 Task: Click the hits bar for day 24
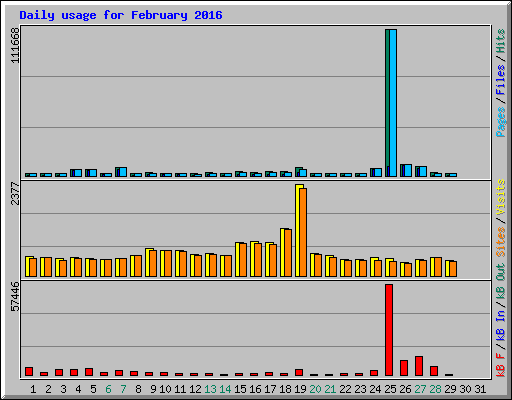tap(376, 172)
